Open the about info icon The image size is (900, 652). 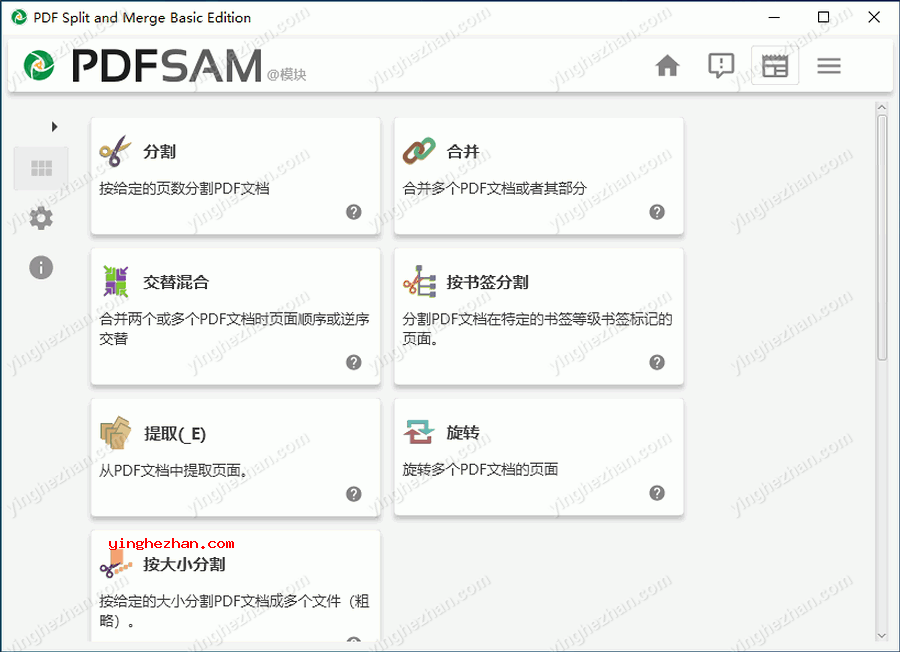tap(41, 267)
